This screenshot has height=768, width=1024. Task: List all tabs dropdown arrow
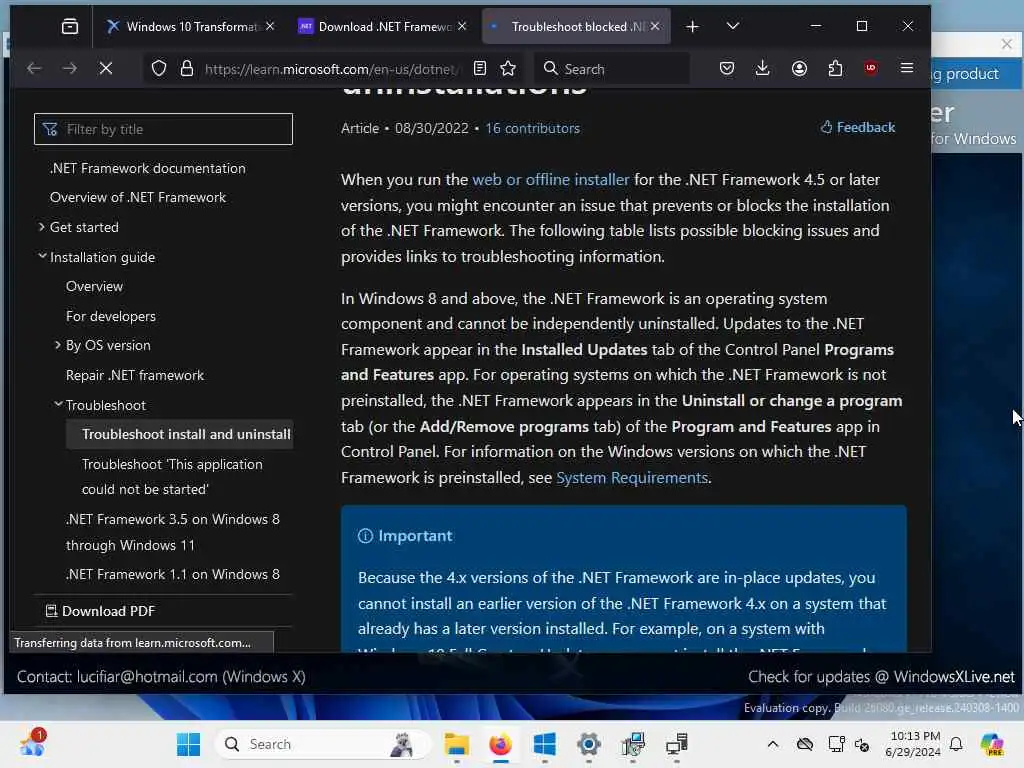[733, 26]
